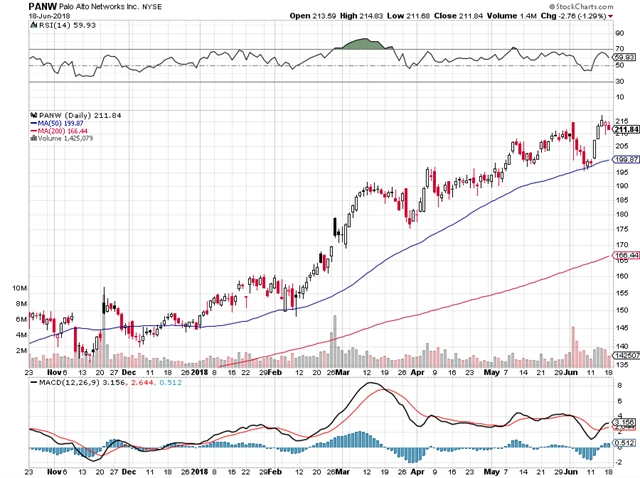Viewport: 640px width, 478px height.
Task: Click the 'Volume 1,425,079' legend text
Action: click(65, 138)
